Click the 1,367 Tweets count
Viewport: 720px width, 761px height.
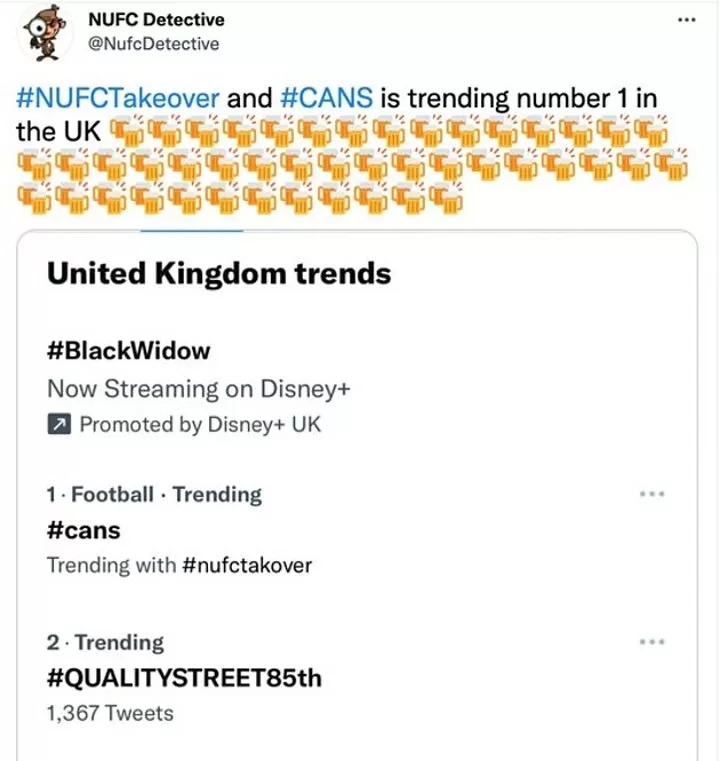point(110,713)
